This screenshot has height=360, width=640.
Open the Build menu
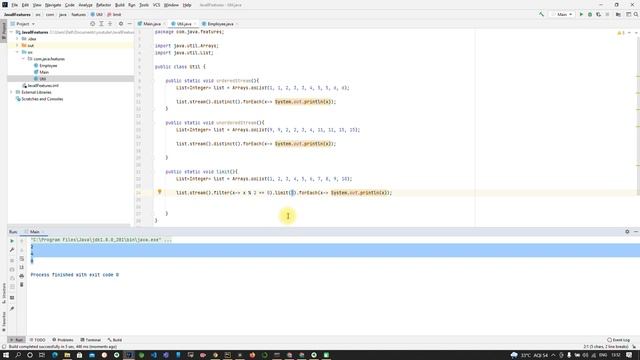120,5
